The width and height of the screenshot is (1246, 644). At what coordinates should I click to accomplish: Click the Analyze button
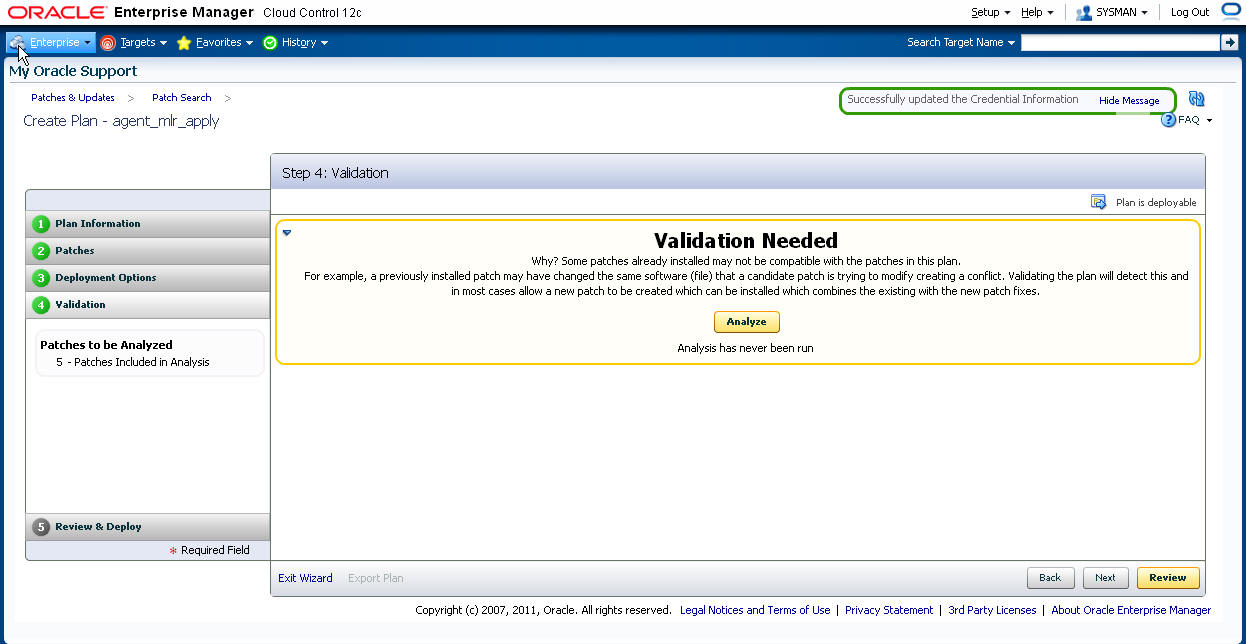(x=746, y=322)
